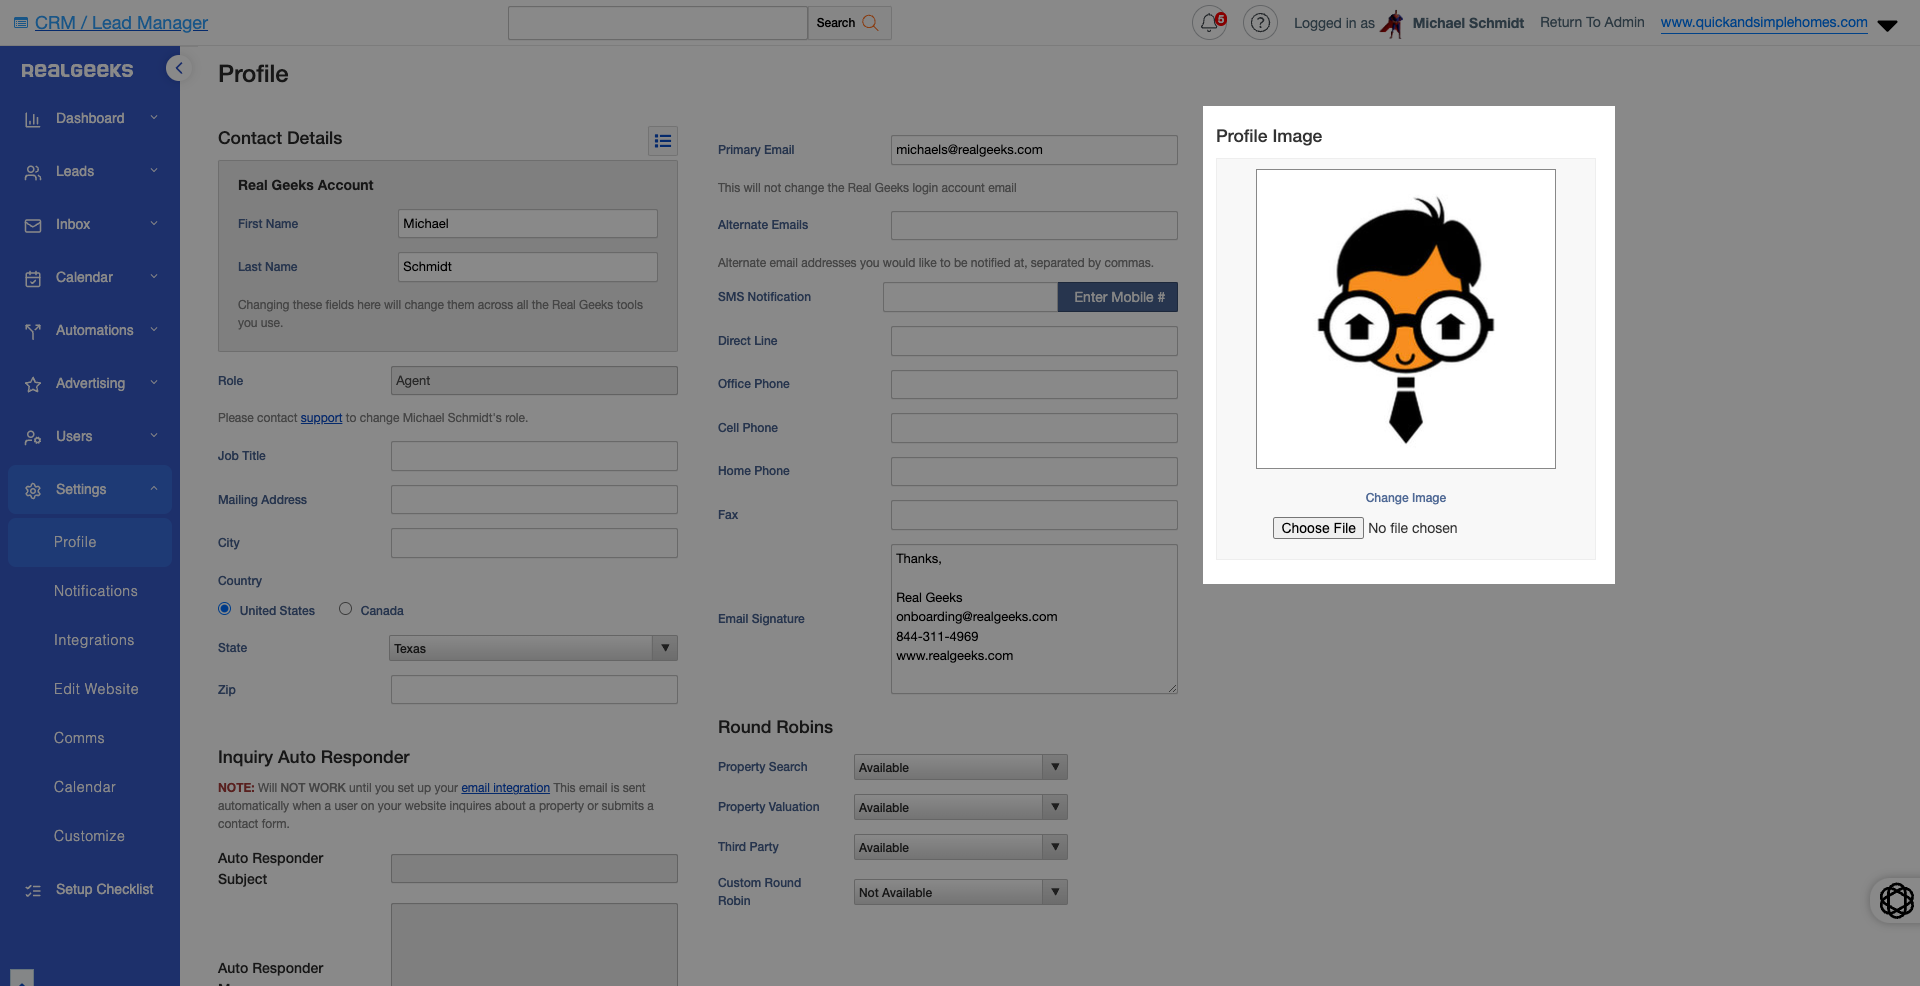Open the Property Valuation round robin dropdown

click(960, 807)
